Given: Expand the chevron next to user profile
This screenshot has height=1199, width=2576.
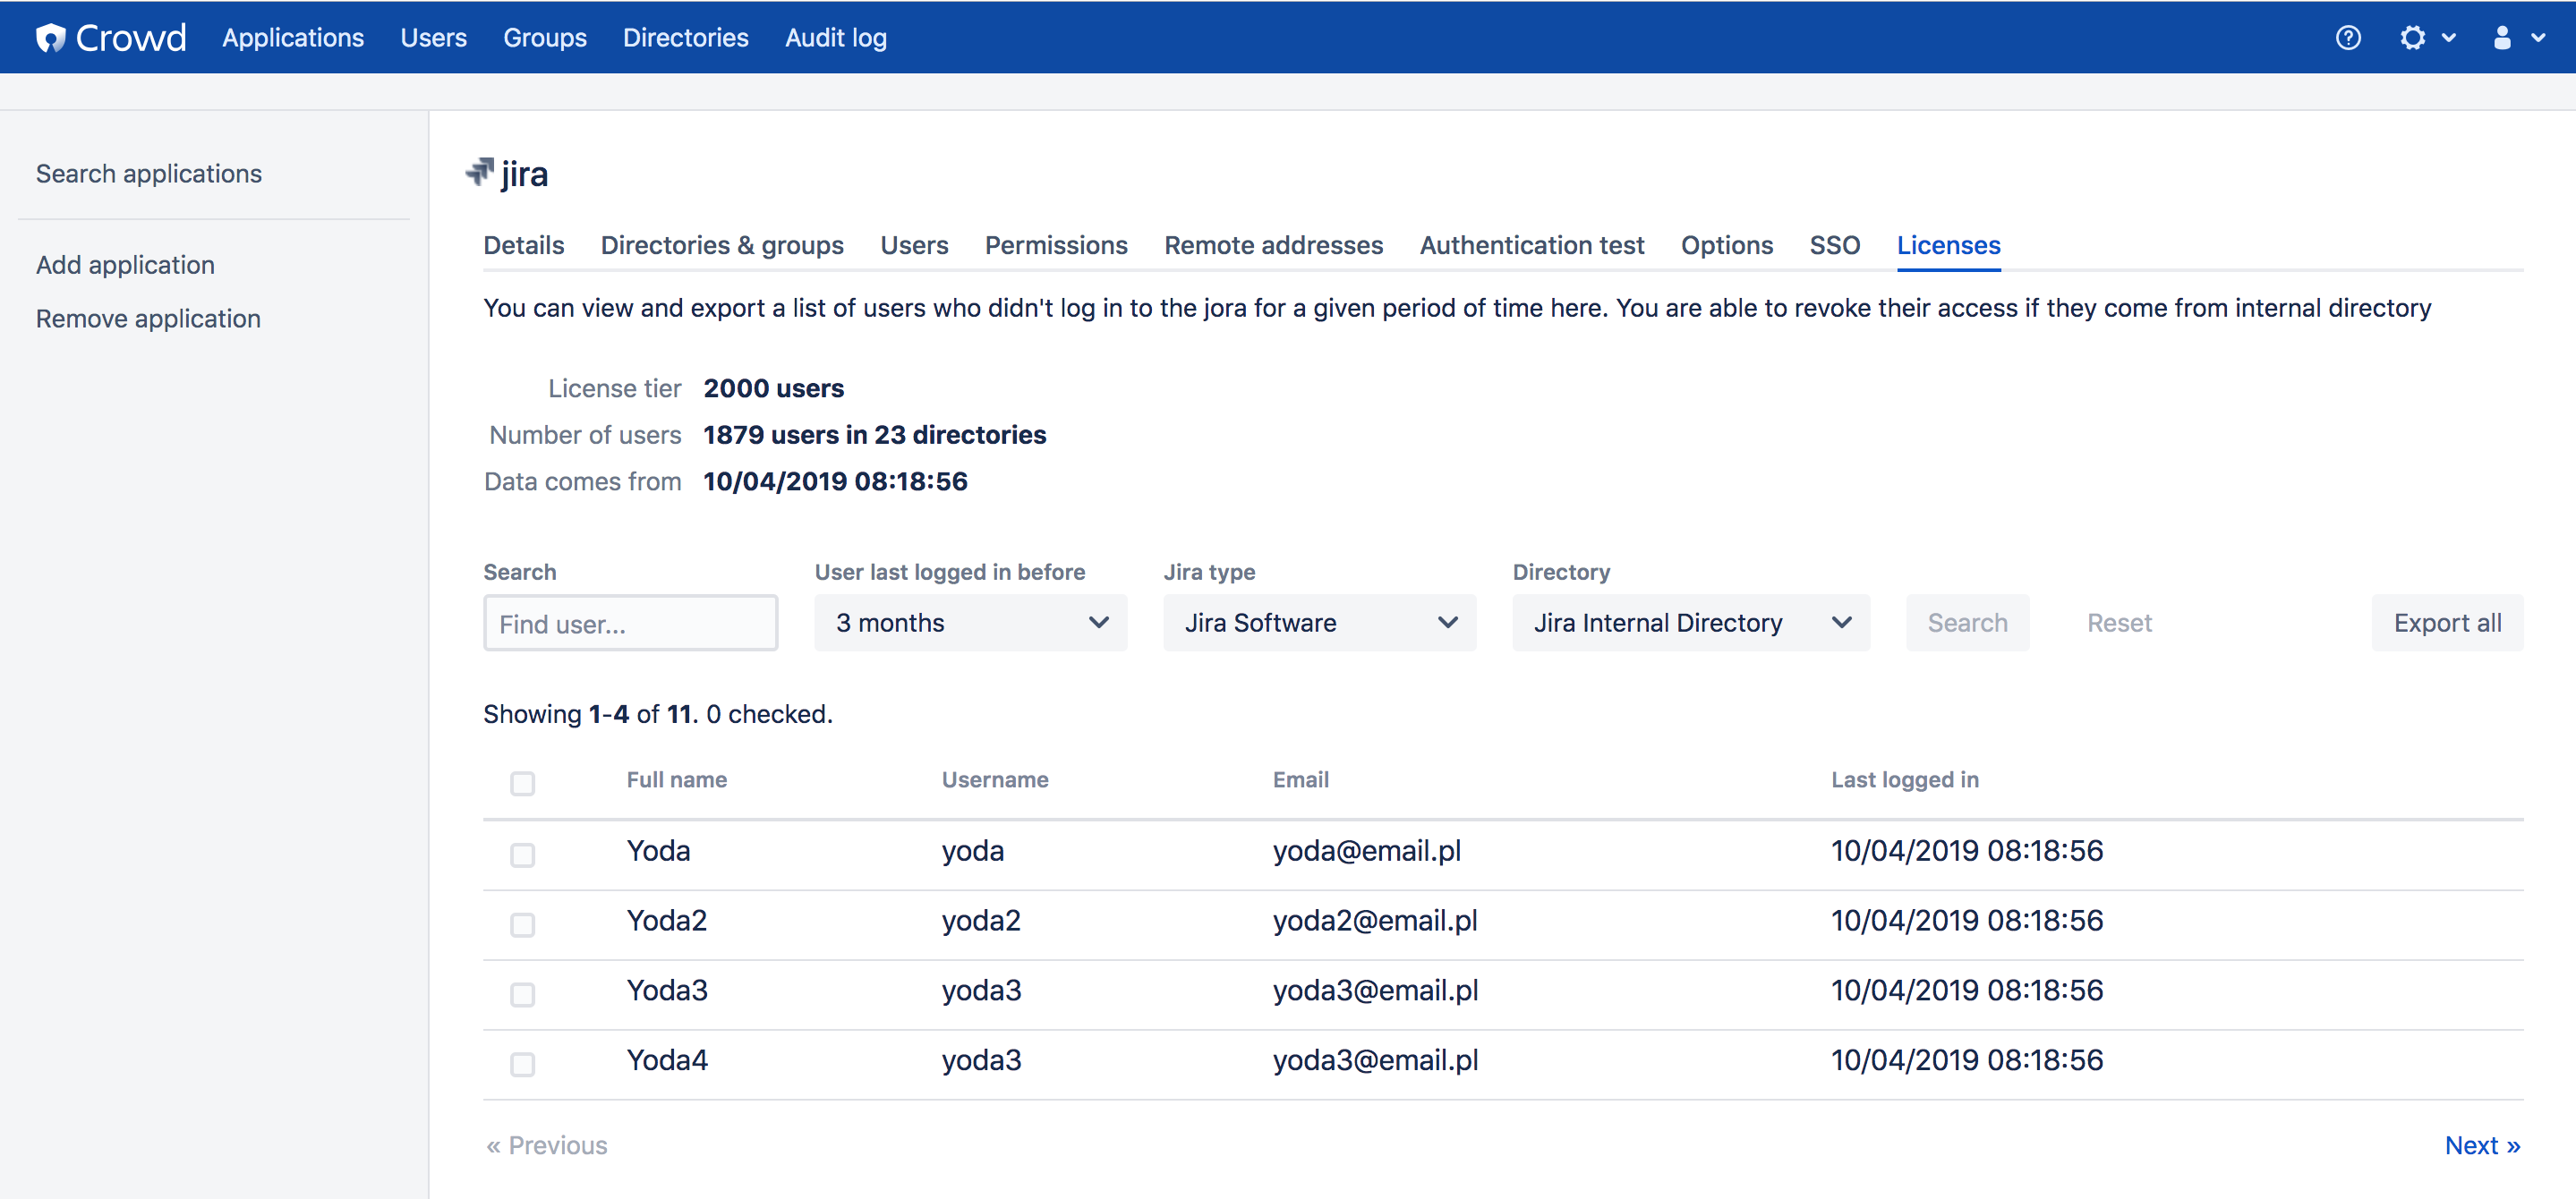Looking at the screenshot, I should click(2538, 38).
